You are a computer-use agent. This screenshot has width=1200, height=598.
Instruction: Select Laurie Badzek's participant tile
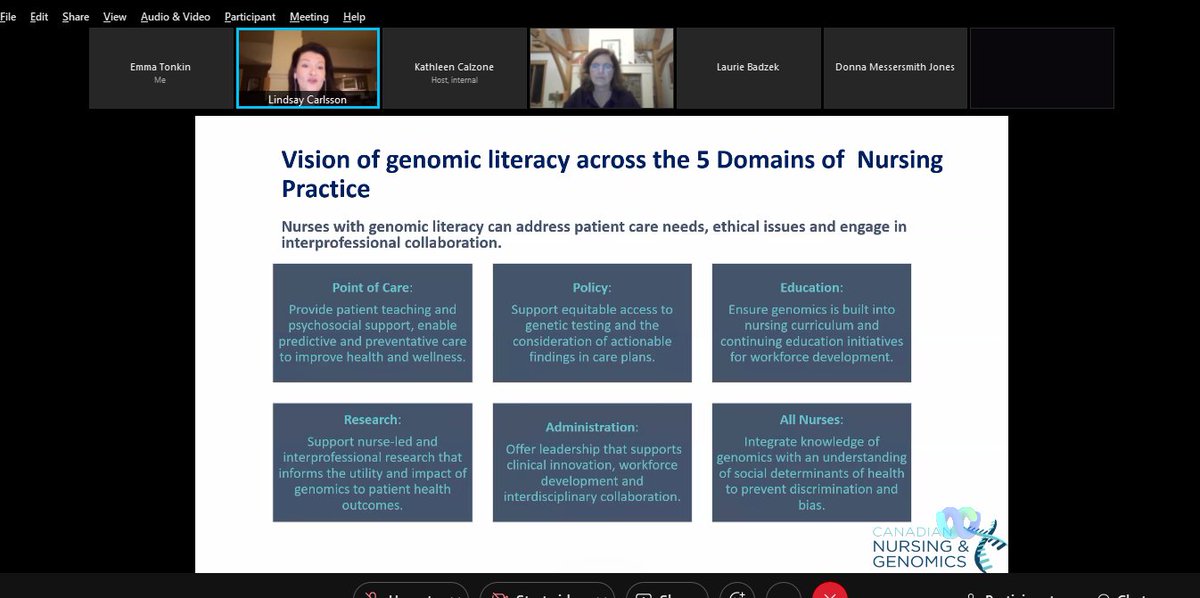click(748, 68)
